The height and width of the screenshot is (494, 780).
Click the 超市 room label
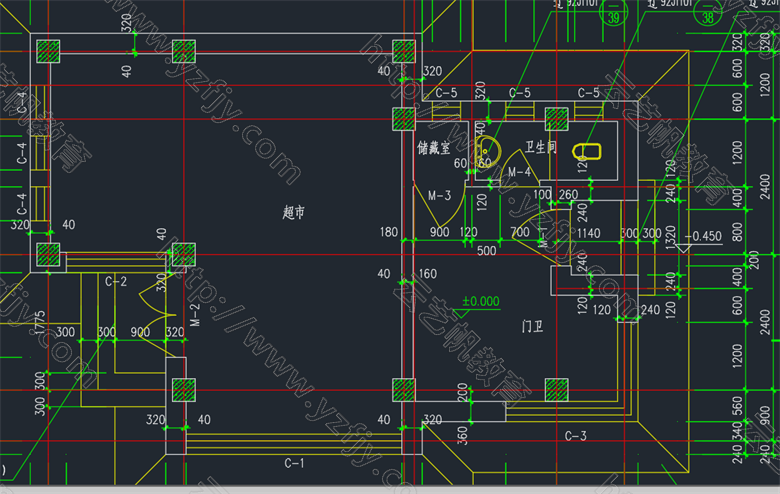(x=293, y=212)
